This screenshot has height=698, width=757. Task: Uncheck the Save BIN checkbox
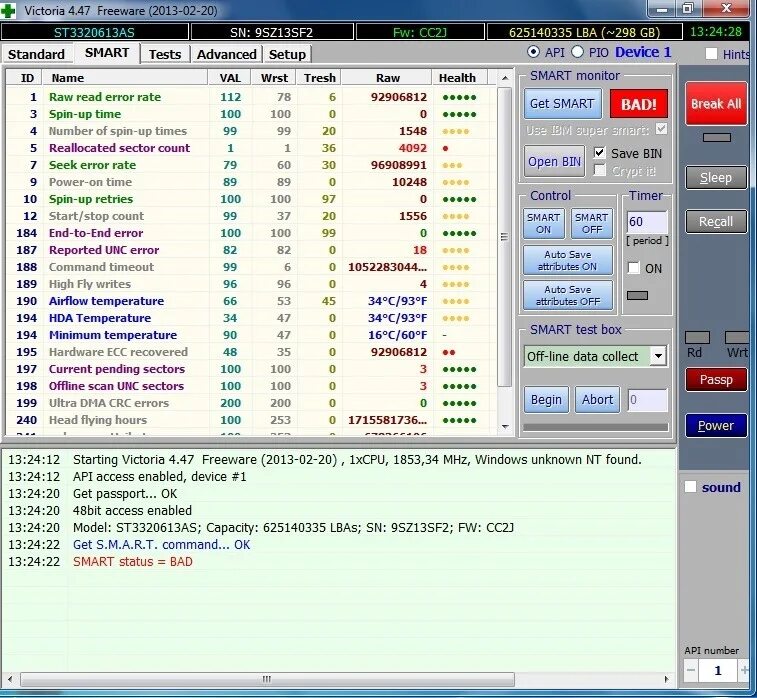[x=600, y=153]
